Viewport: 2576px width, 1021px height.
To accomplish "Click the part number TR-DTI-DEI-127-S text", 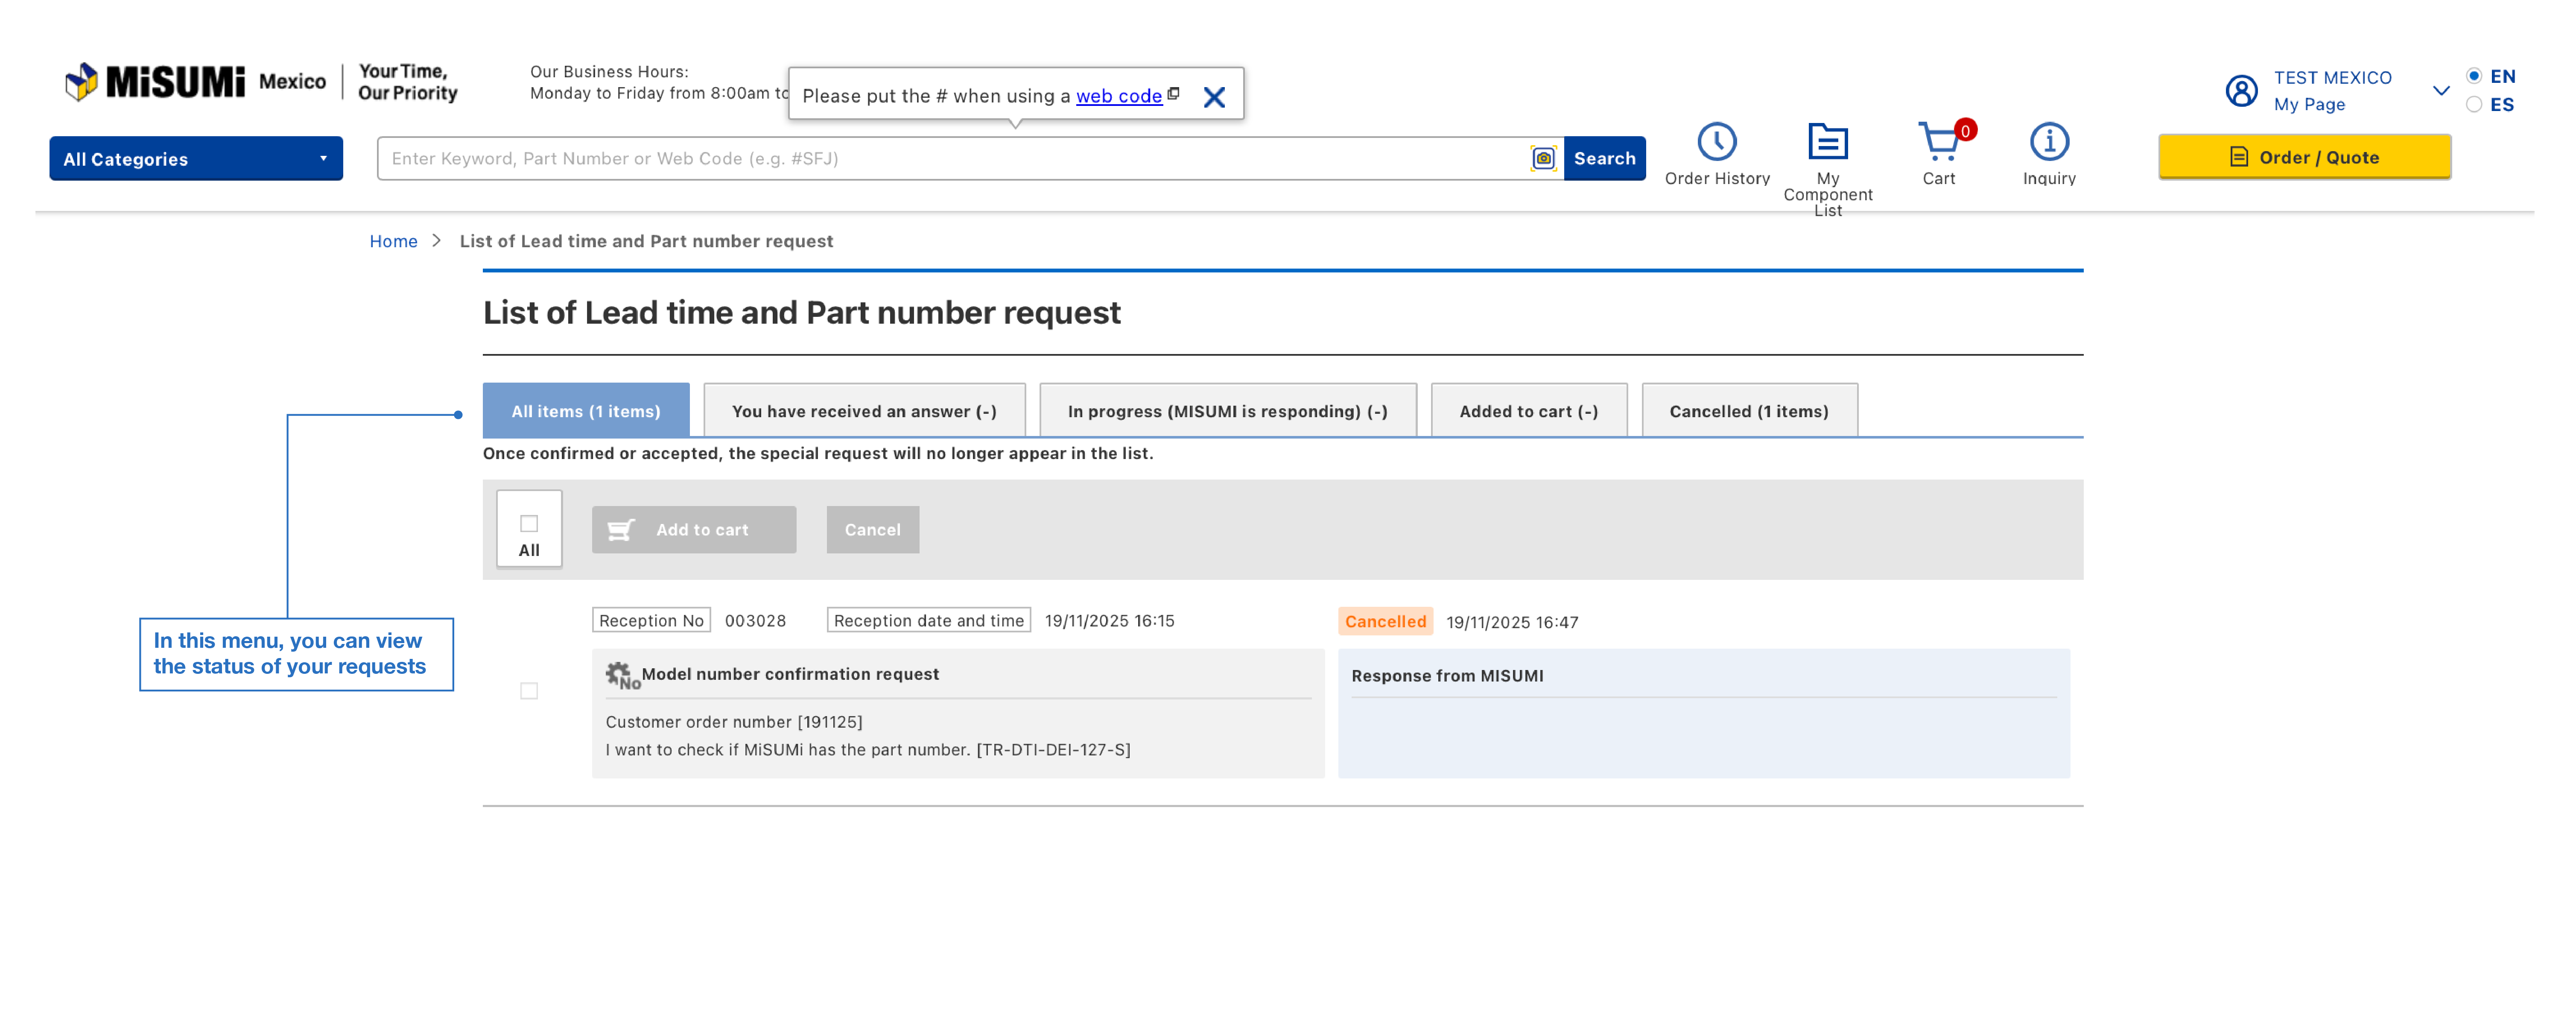I will (x=1053, y=749).
